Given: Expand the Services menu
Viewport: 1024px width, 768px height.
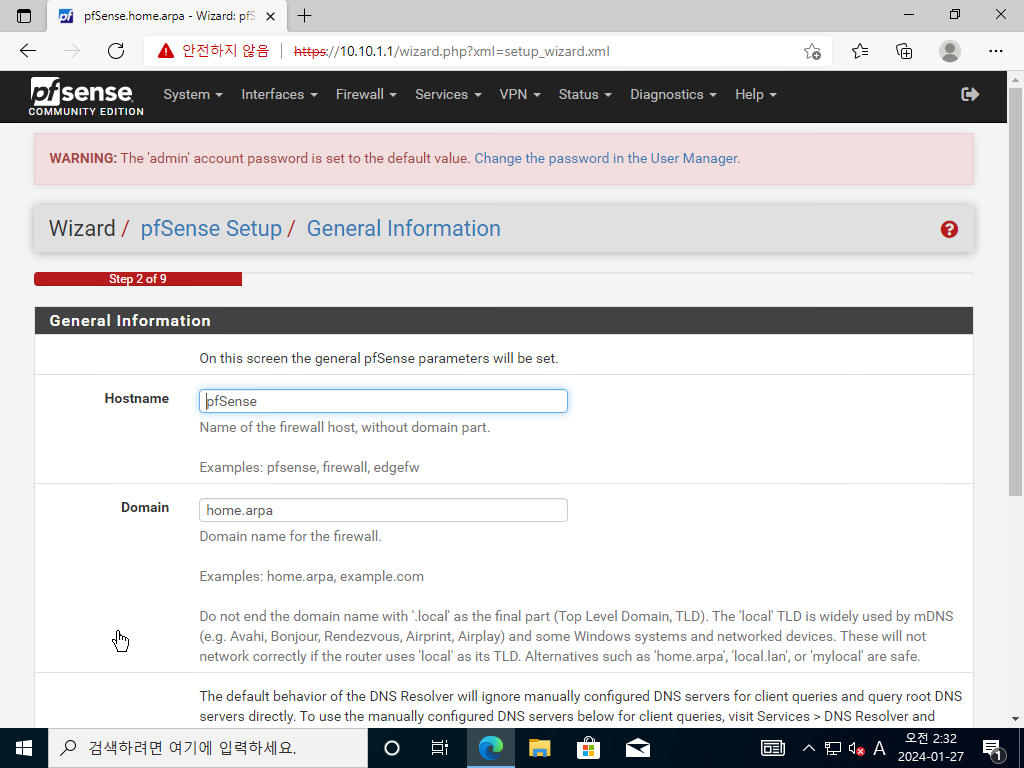Looking at the screenshot, I should click(x=448, y=95).
